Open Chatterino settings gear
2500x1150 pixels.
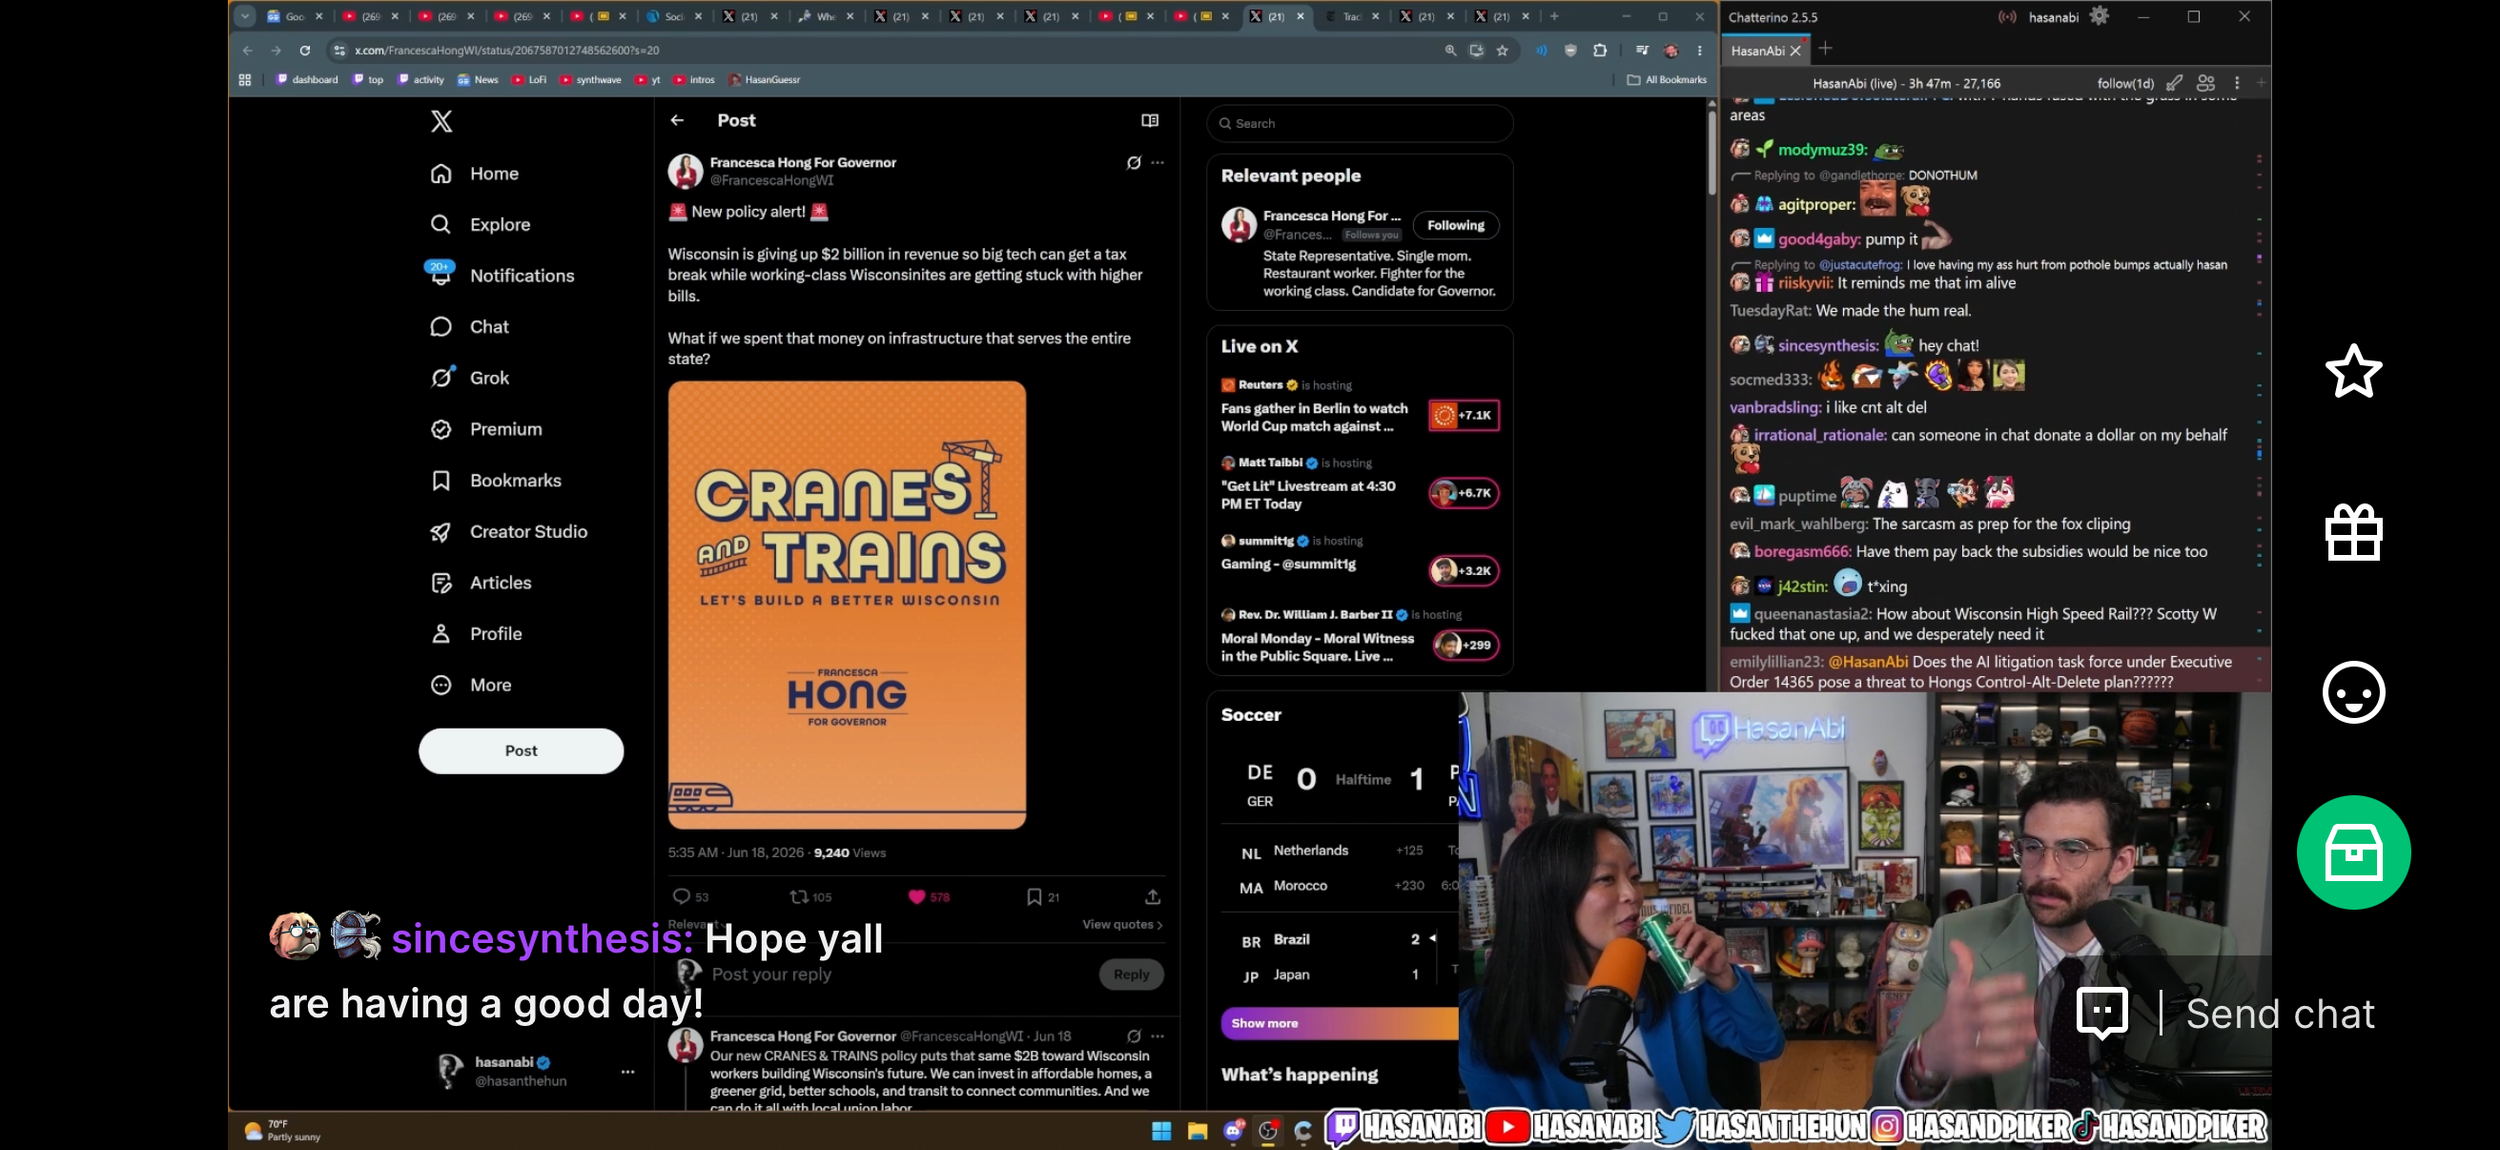tap(2099, 17)
